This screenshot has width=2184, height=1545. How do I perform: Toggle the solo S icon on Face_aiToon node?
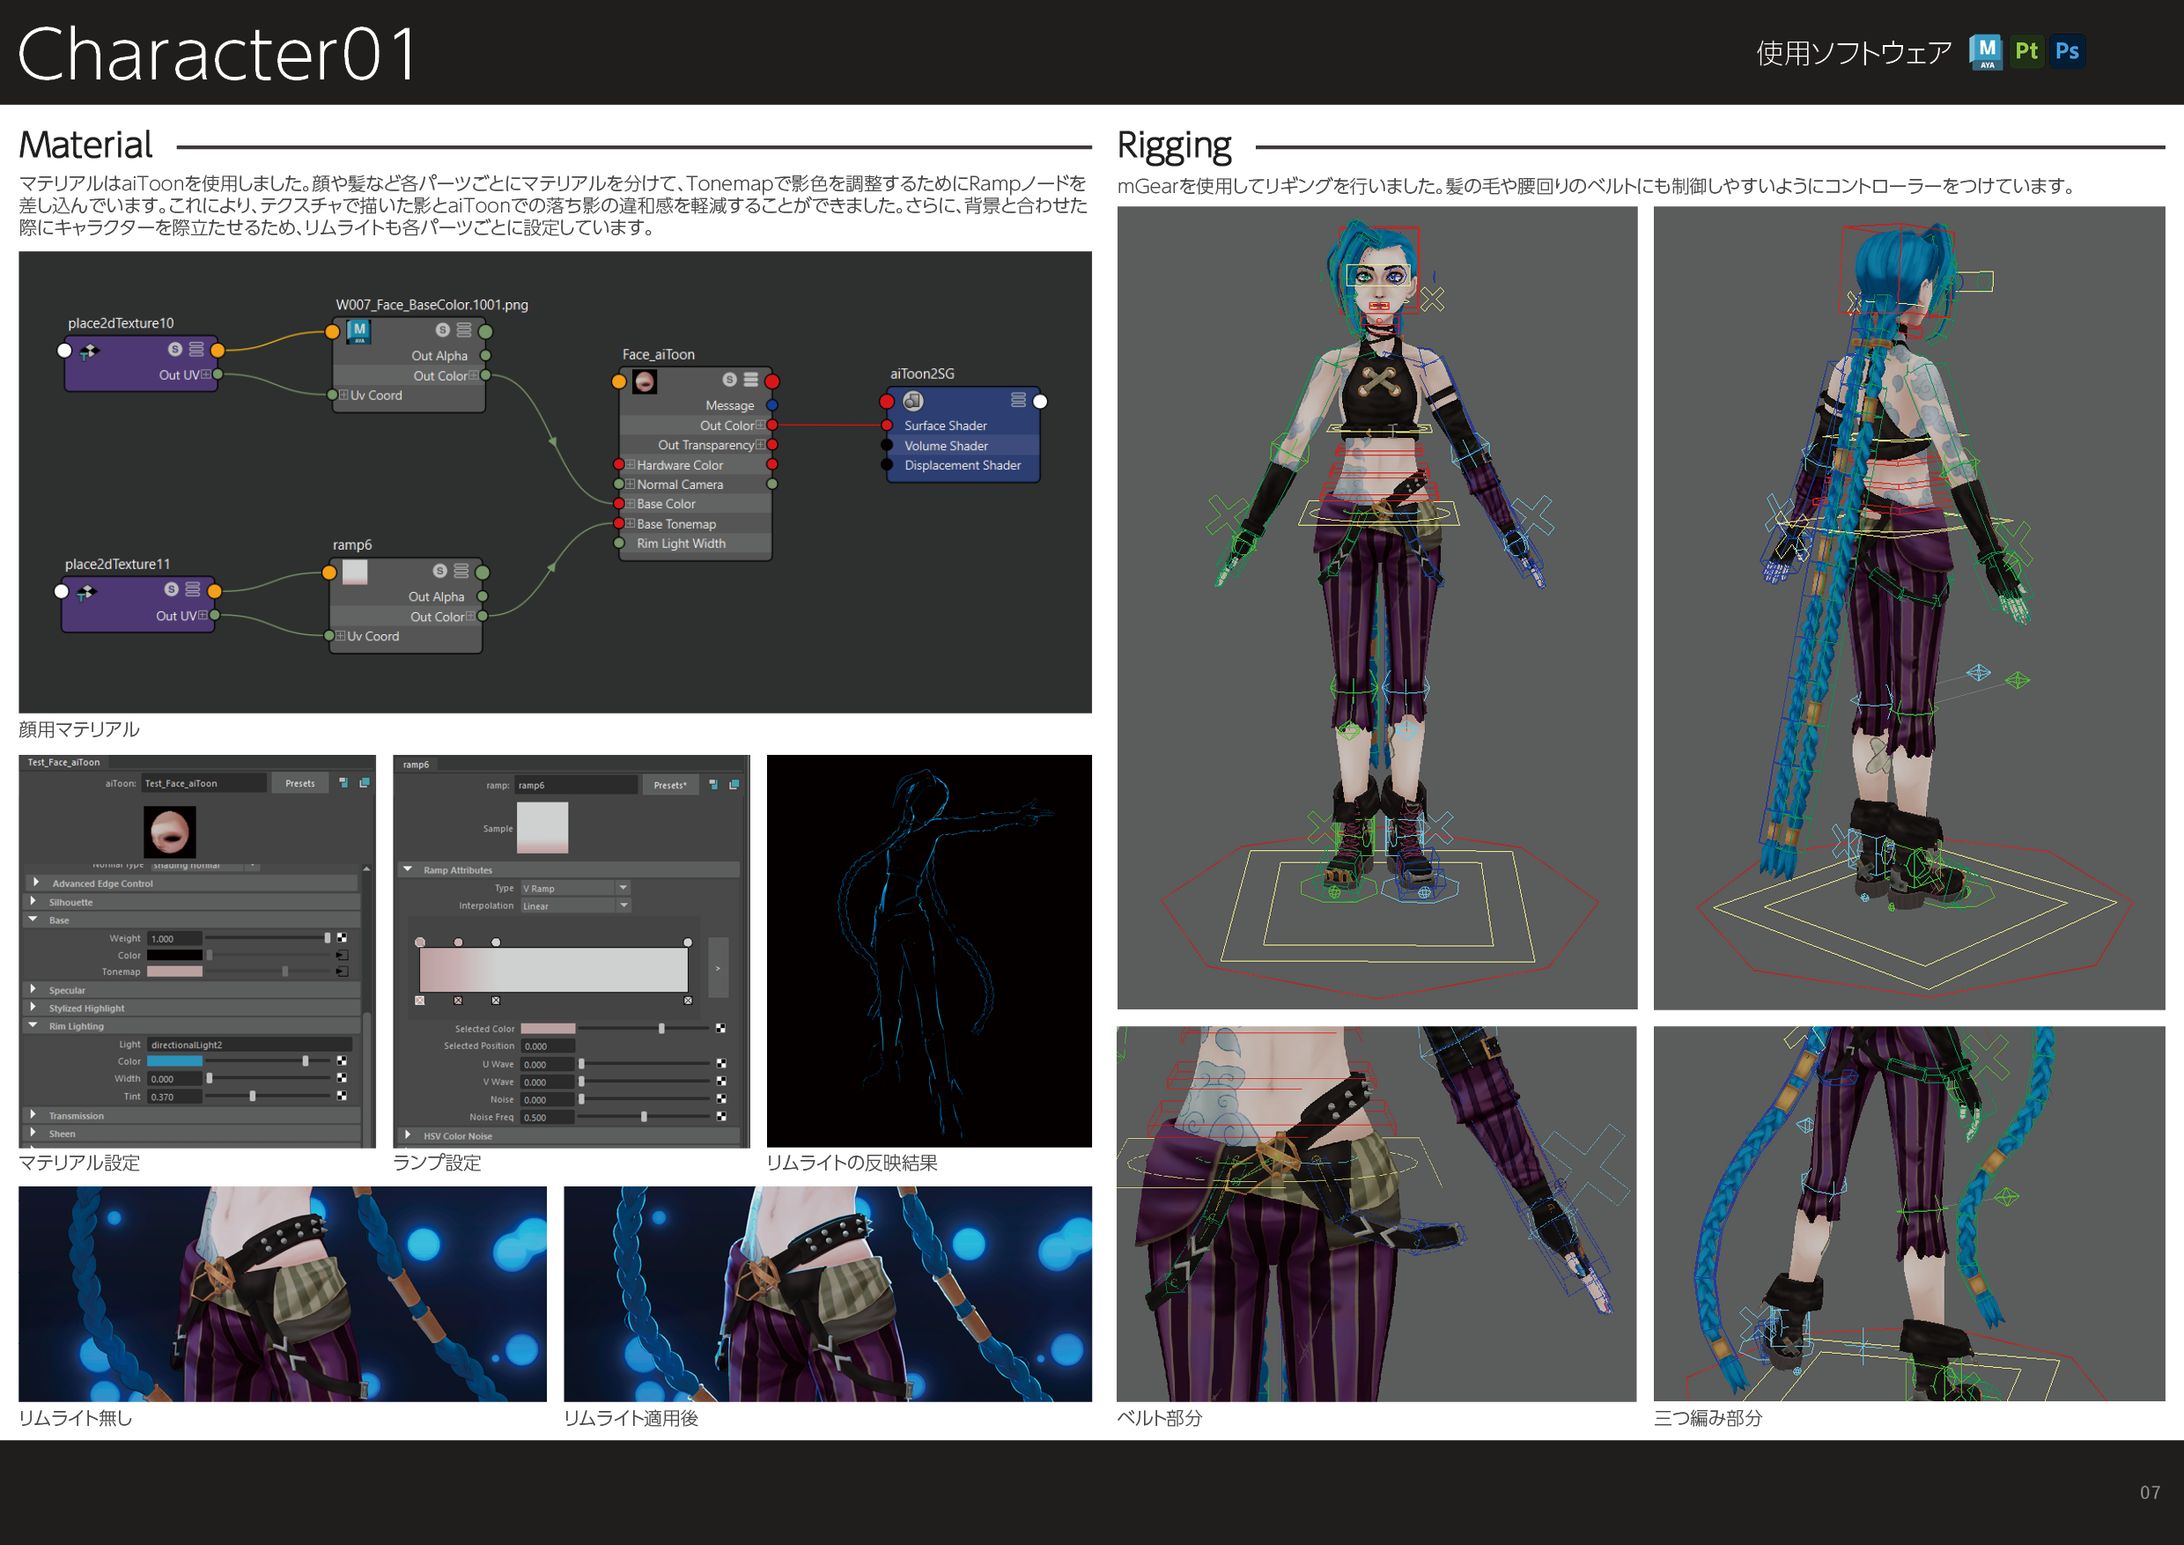coord(730,380)
